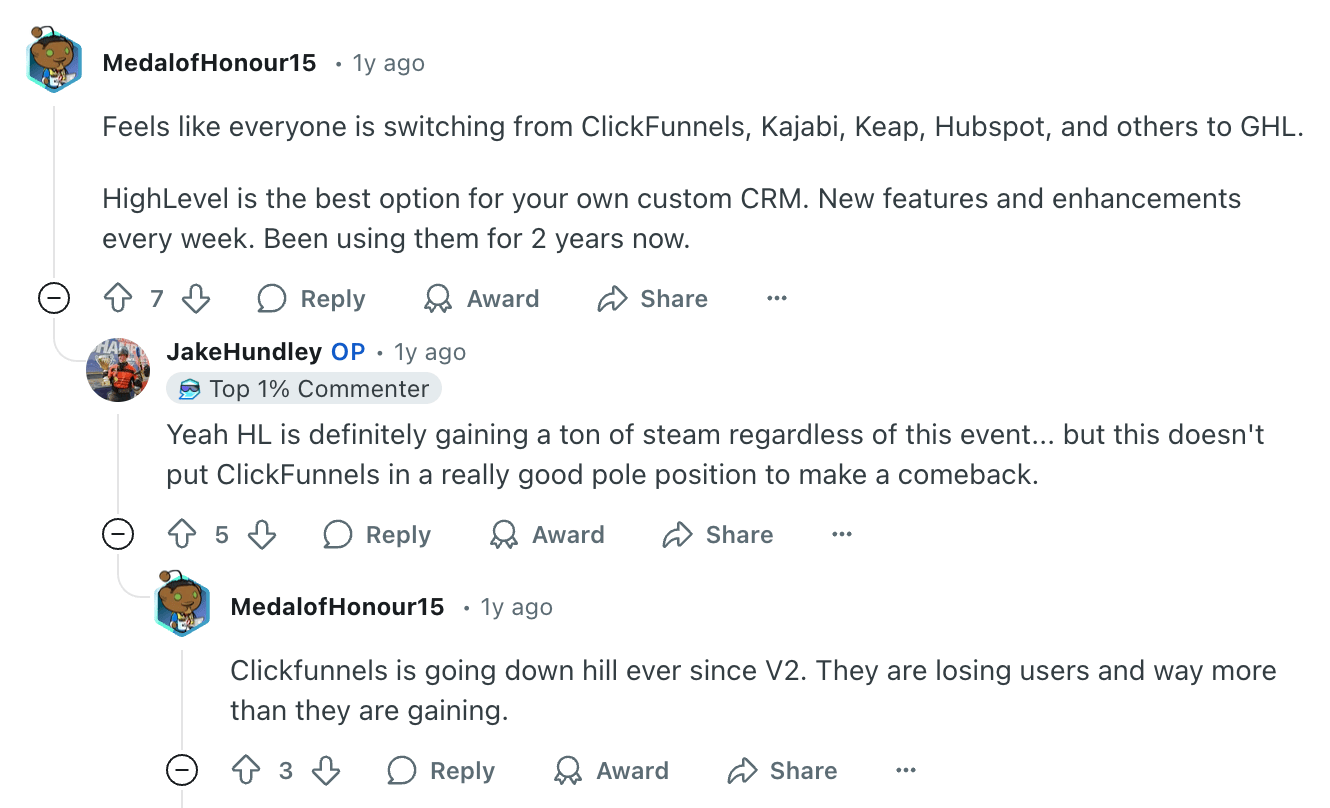Open more options on the top comment
This screenshot has width=1330, height=808.
(x=776, y=299)
